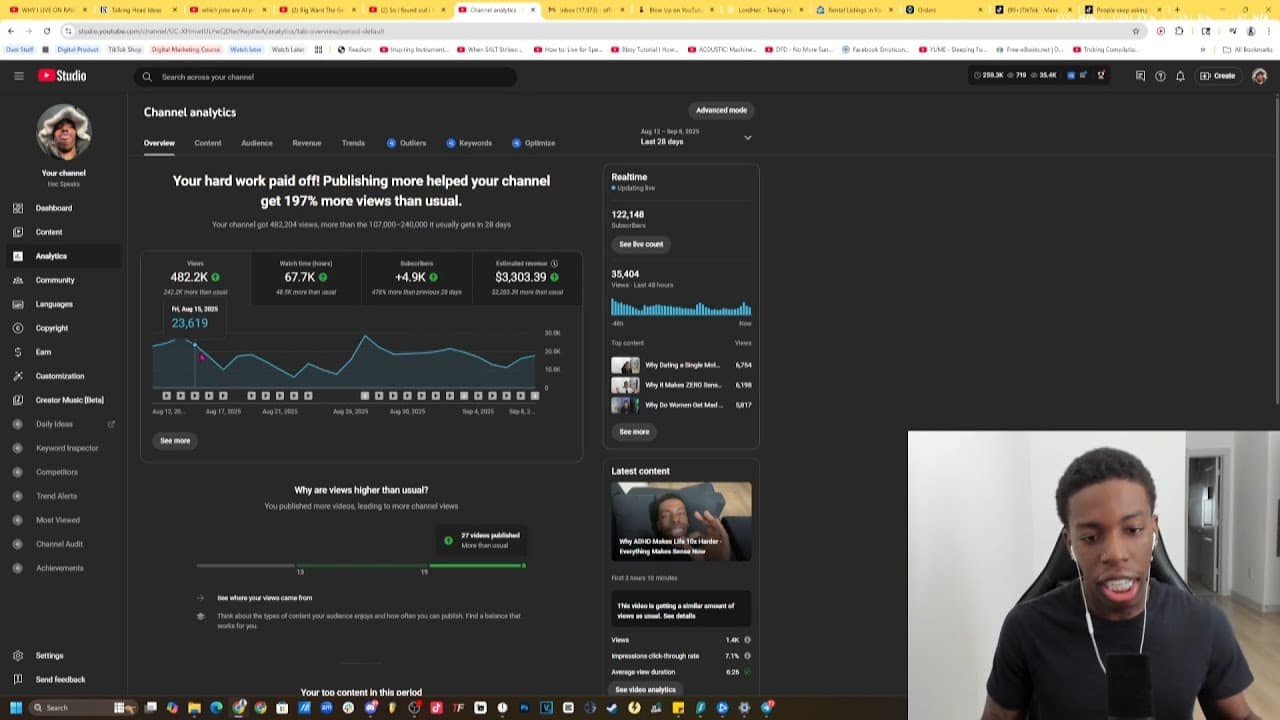Viewport: 1280px width, 720px height.
Task: Click the Realtime 48-hour views bar chart
Action: [x=681, y=307]
